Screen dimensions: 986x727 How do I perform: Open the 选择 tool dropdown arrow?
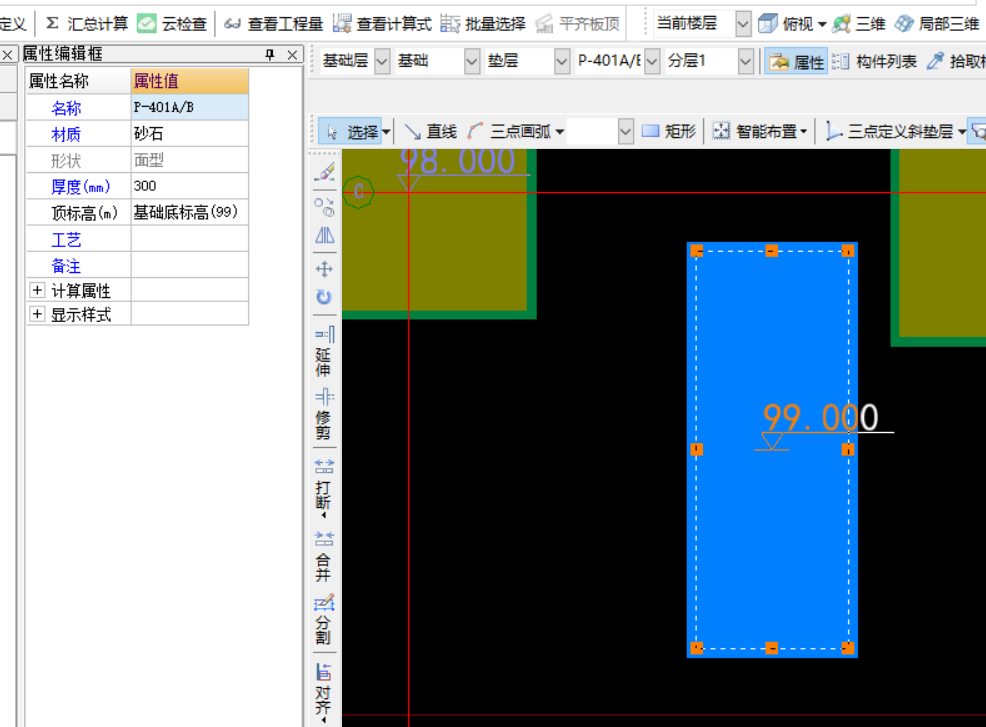[x=387, y=132]
